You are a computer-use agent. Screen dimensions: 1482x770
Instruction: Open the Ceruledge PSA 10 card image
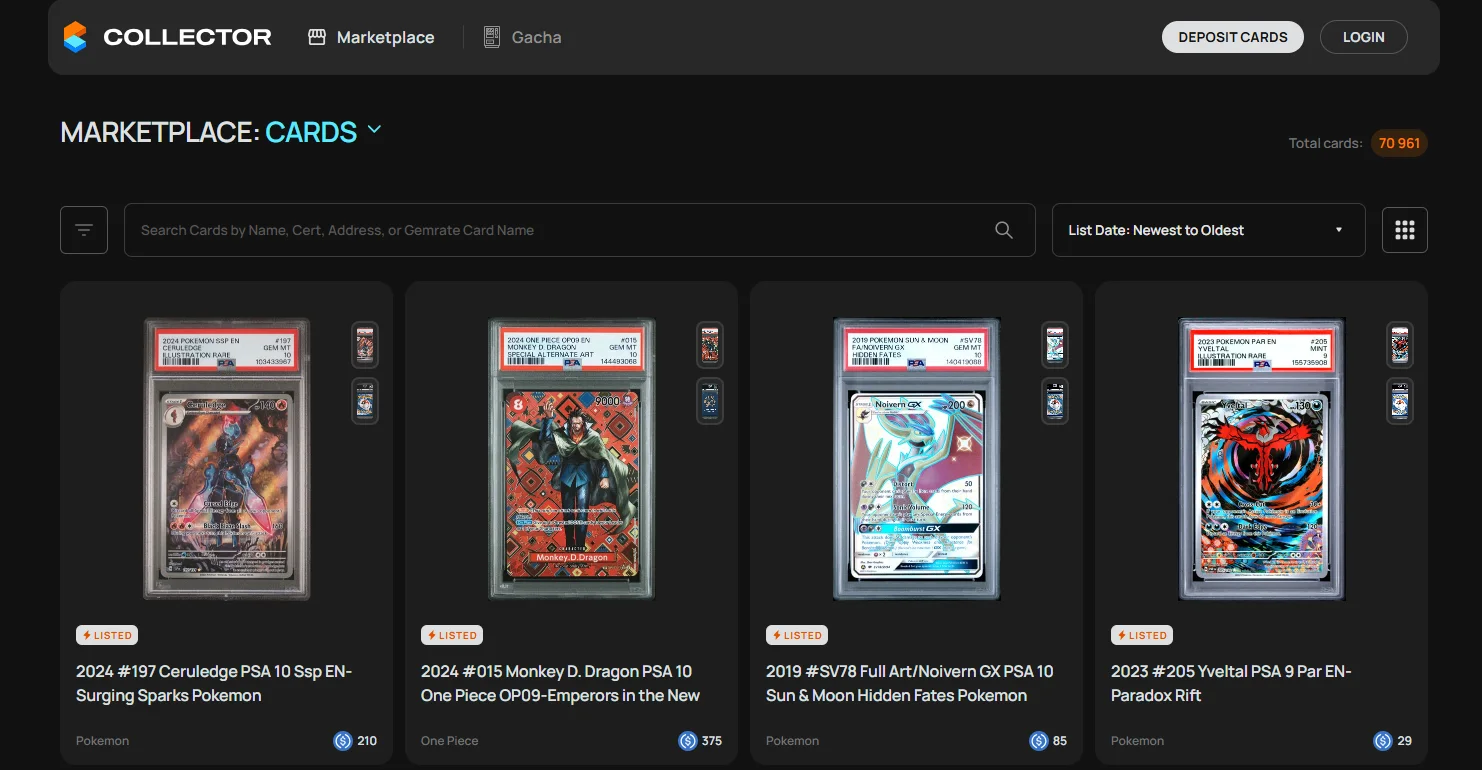pyautogui.click(x=227, y=459)
